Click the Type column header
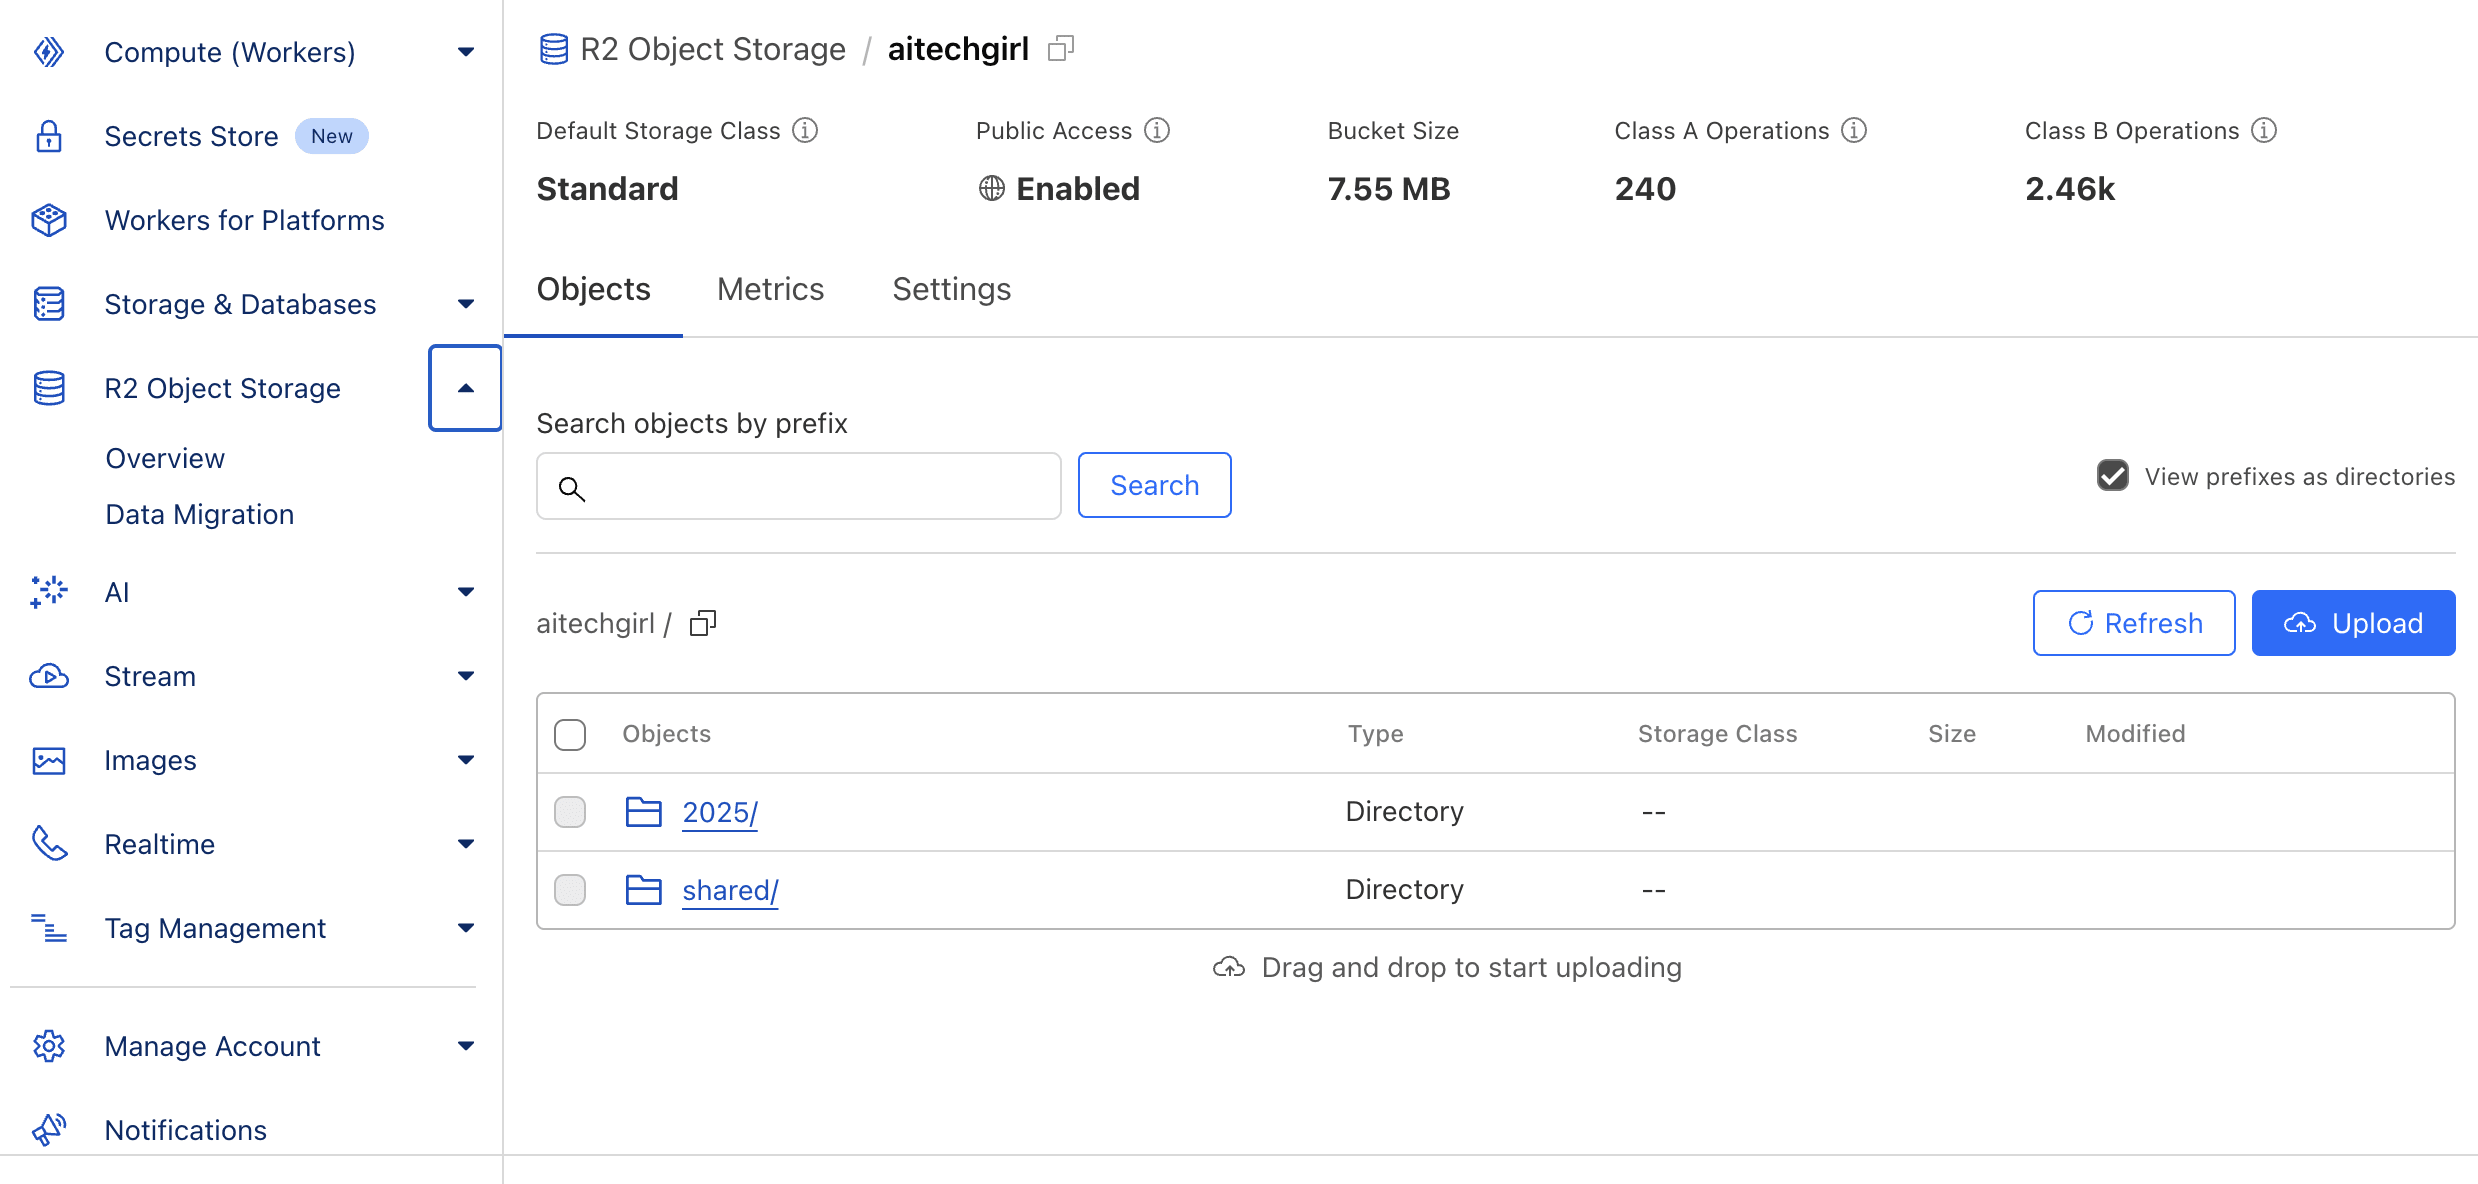This screenshot has height=1184, width=2478. [1376, 734]
